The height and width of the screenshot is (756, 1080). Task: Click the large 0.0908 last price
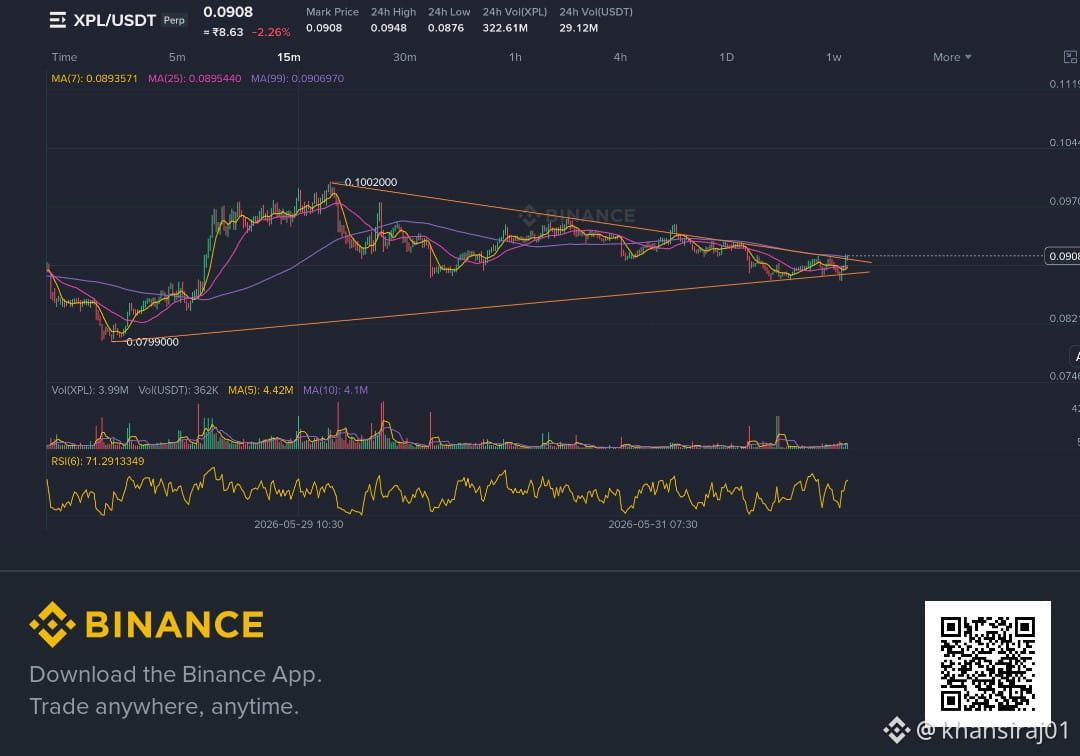228,12
